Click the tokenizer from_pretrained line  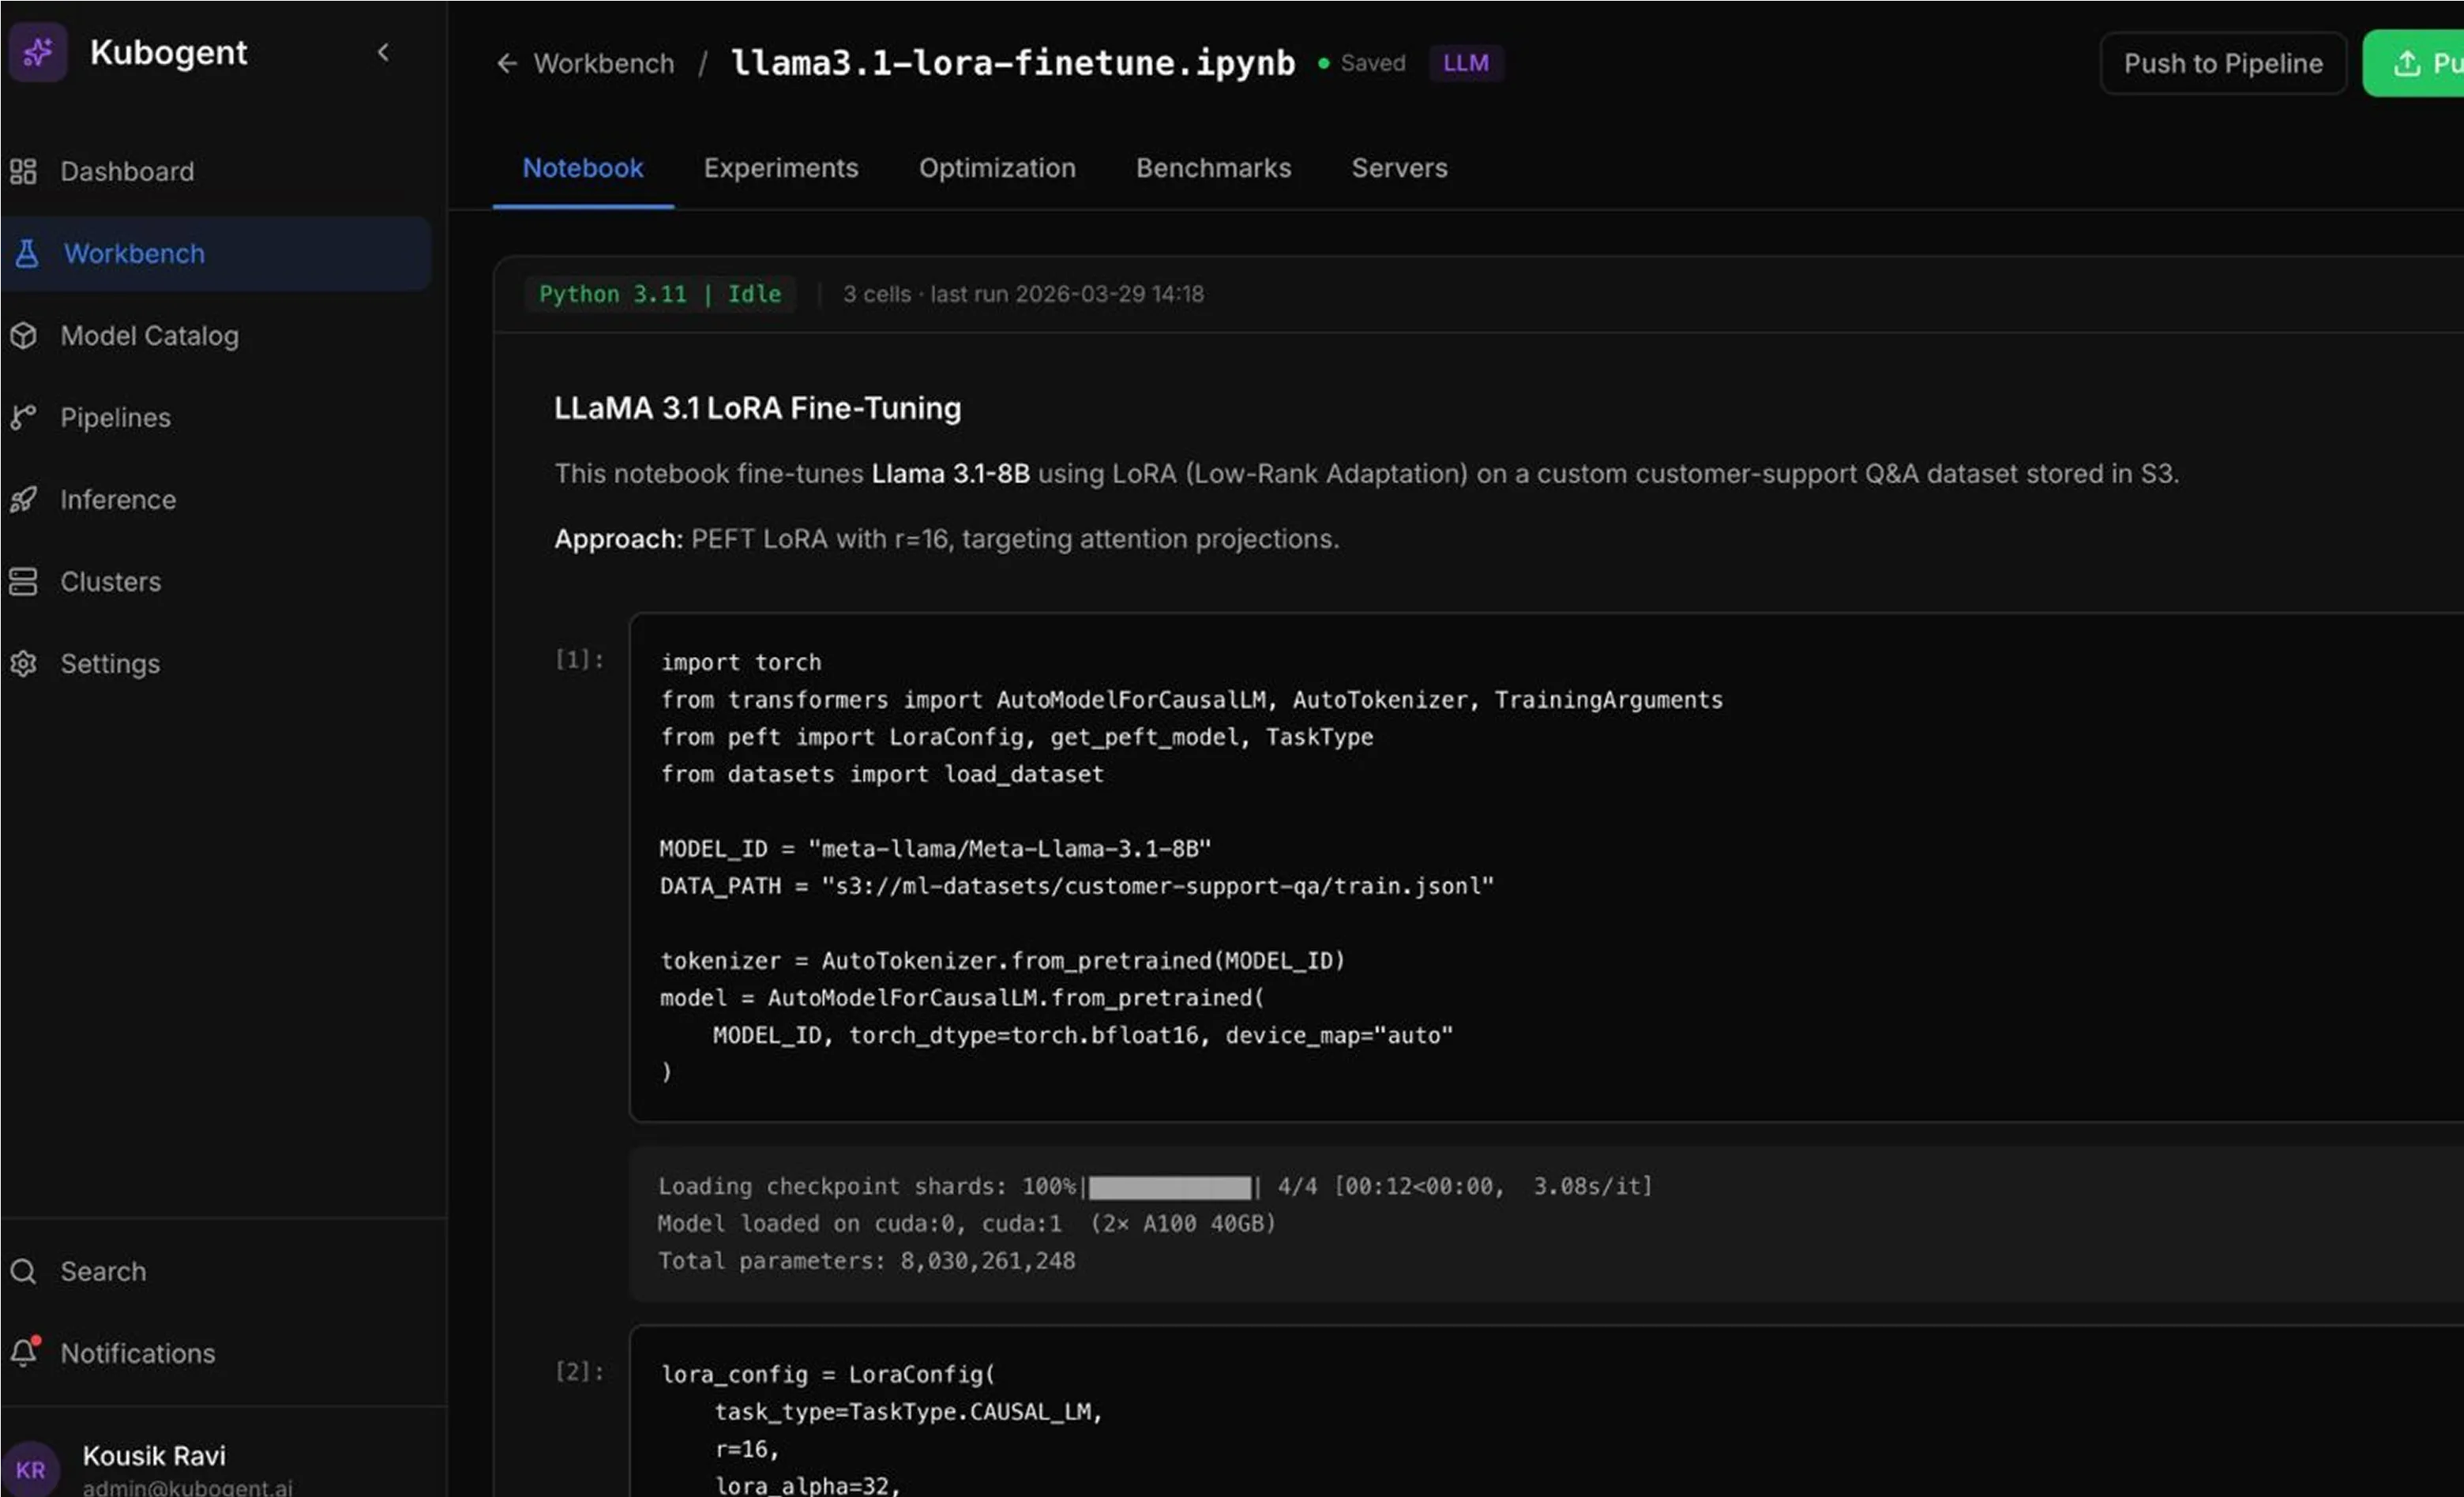1003,960
